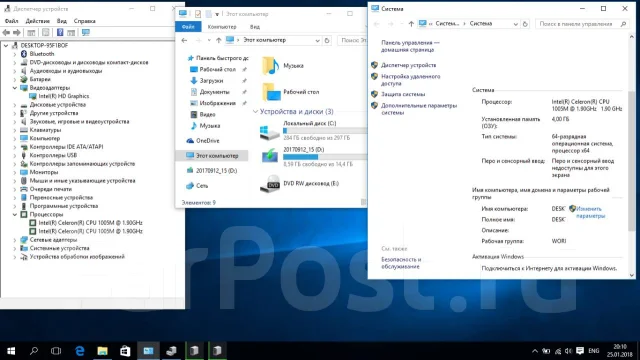Open the Действие menu in Device Manager
This screenshot has height=360, width=640.
[38, 21]
